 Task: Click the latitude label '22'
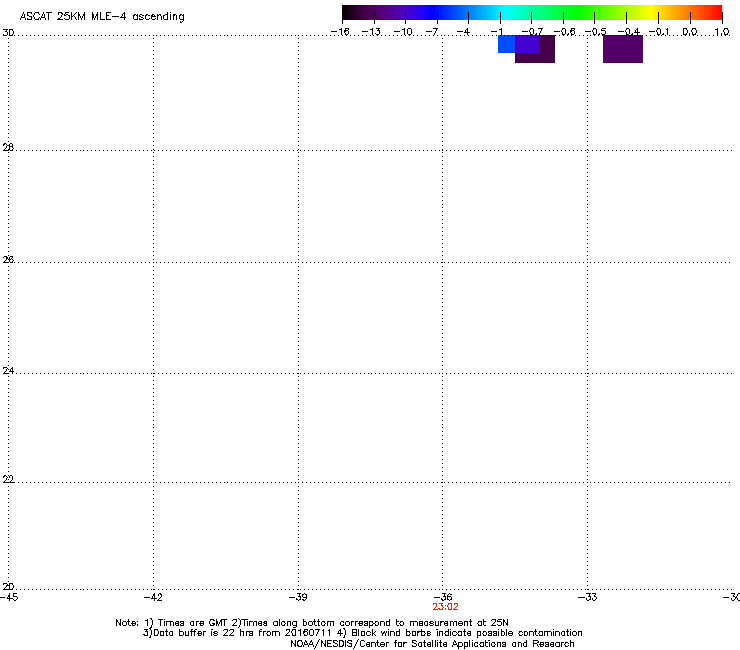pyautogui.click(x=8, y=479)
